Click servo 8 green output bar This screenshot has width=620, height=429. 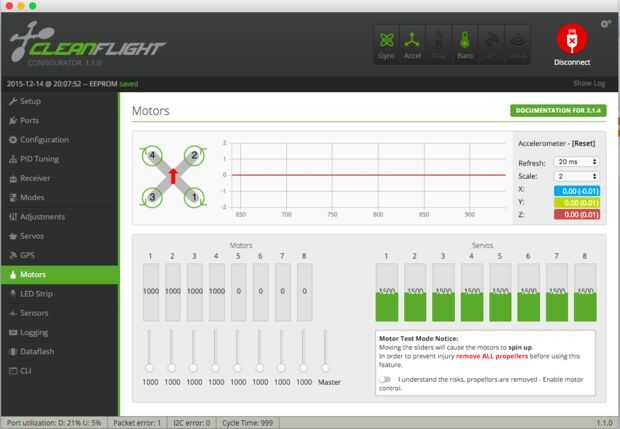pyautogui.click(x=585, y=307)
